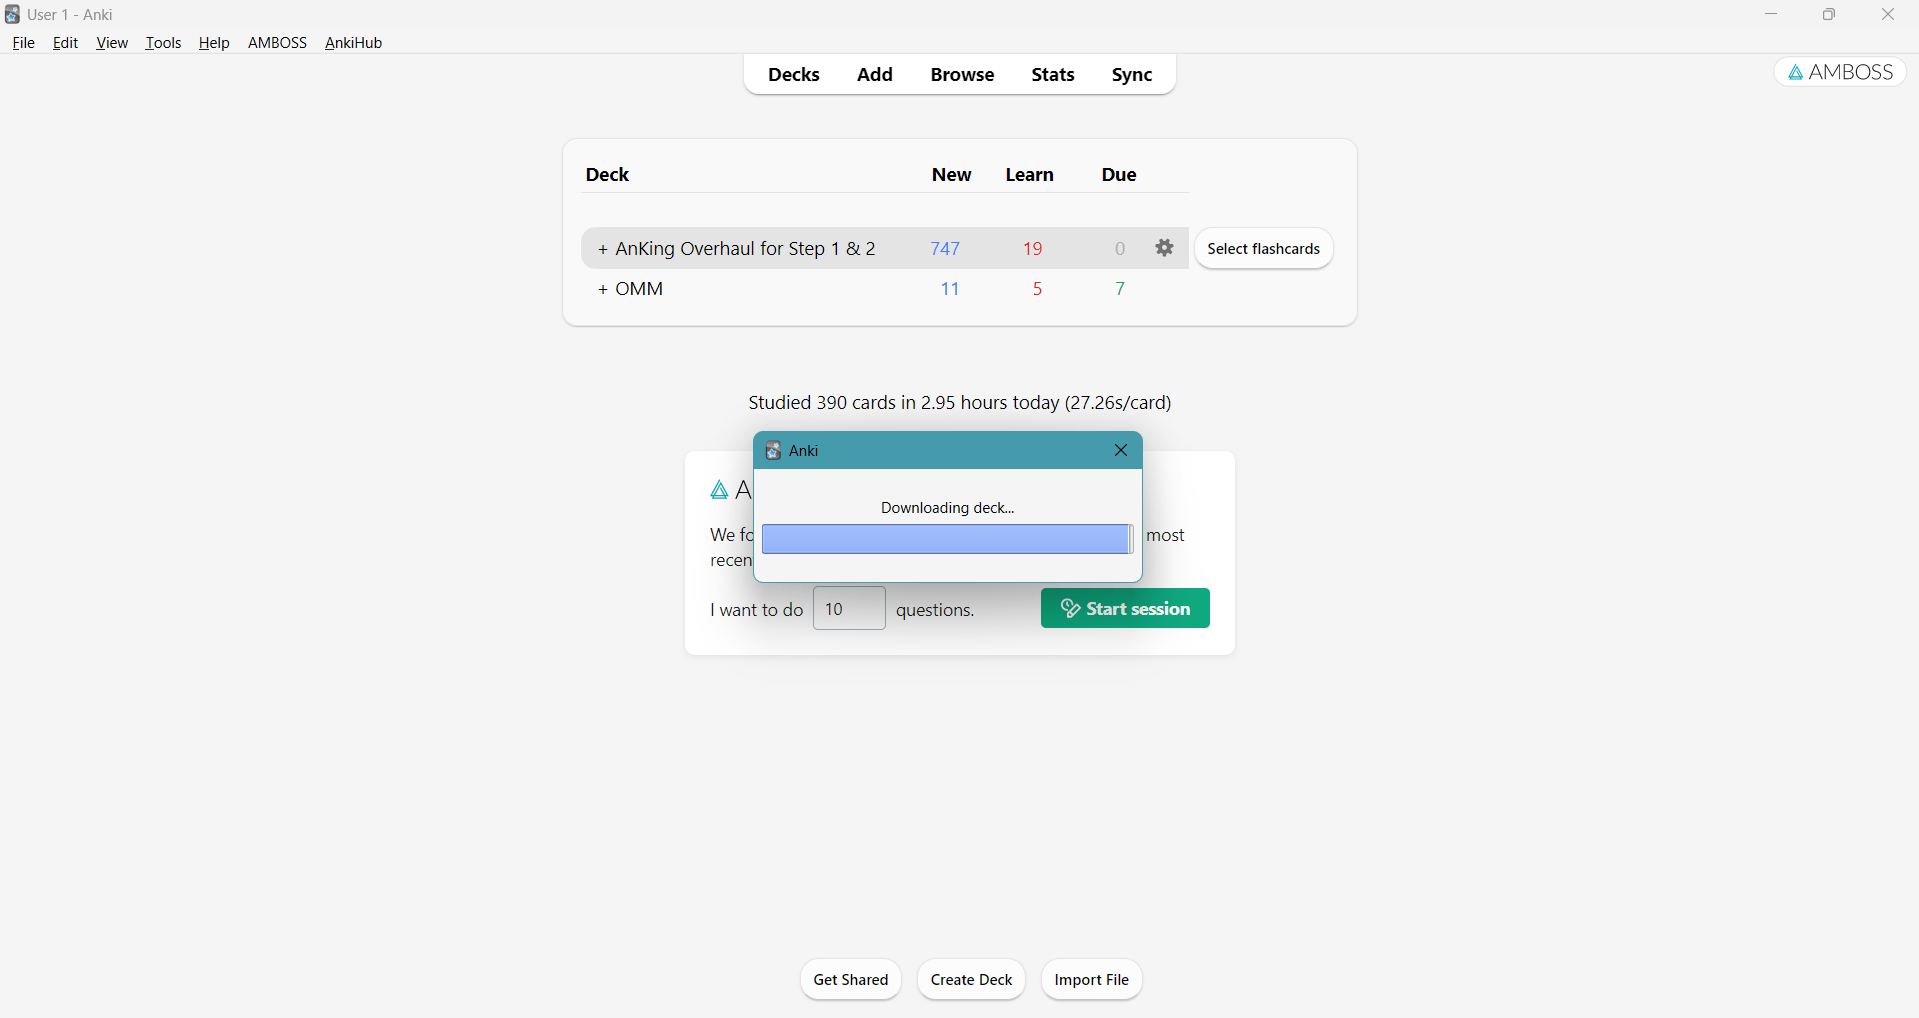The image size is (1919, 1018).
Task: Expand the AnKing Overhaul deck tree
Action: [602, 249]
